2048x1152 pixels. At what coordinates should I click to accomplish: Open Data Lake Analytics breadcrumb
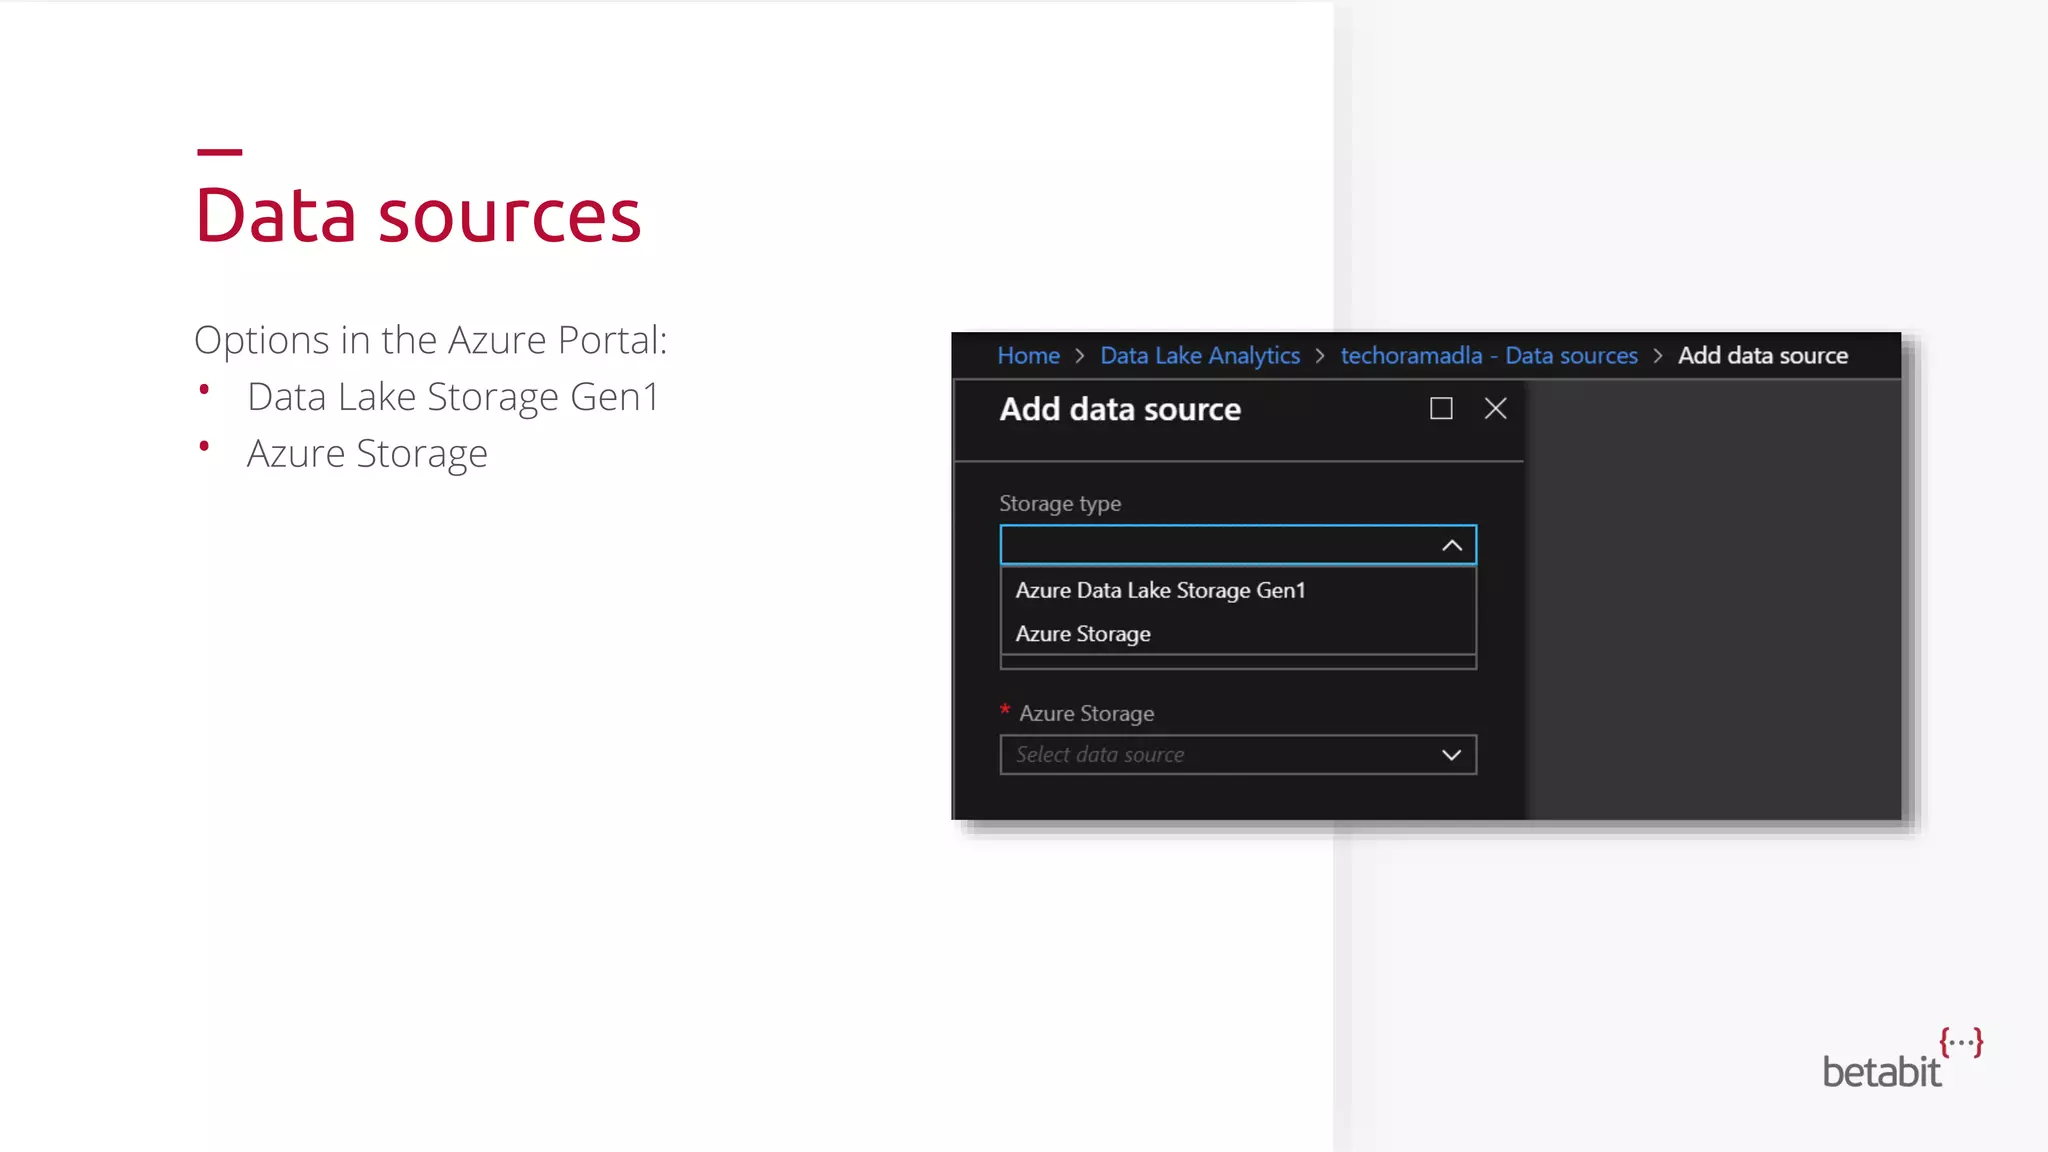point(1200,356)
